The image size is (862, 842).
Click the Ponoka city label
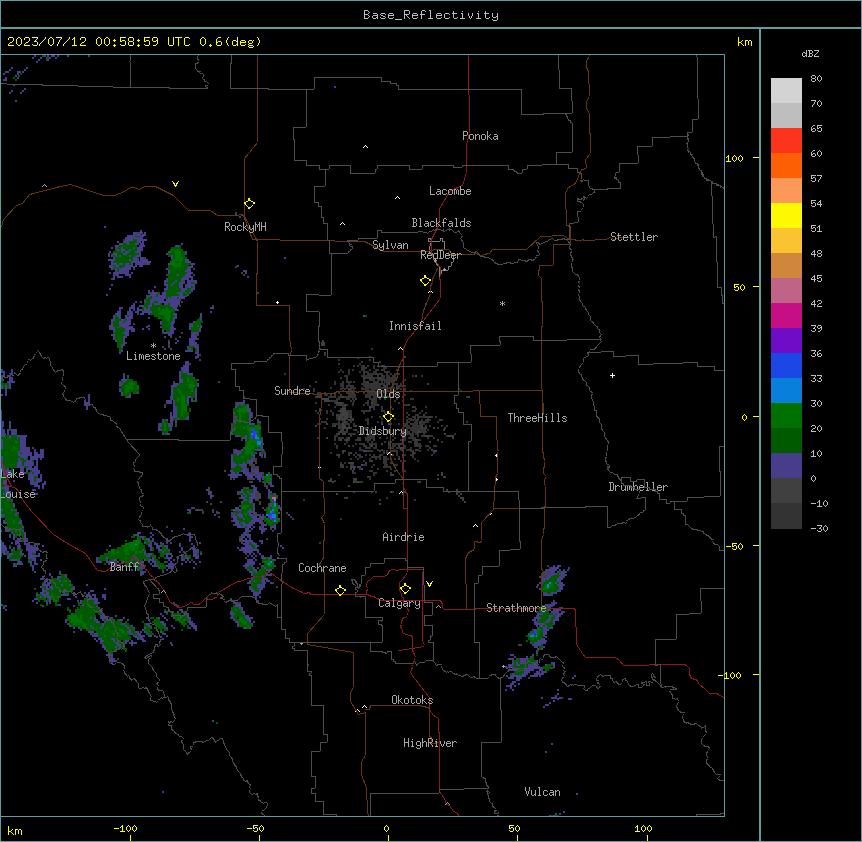pyautogui.click(x=480, y=136)
